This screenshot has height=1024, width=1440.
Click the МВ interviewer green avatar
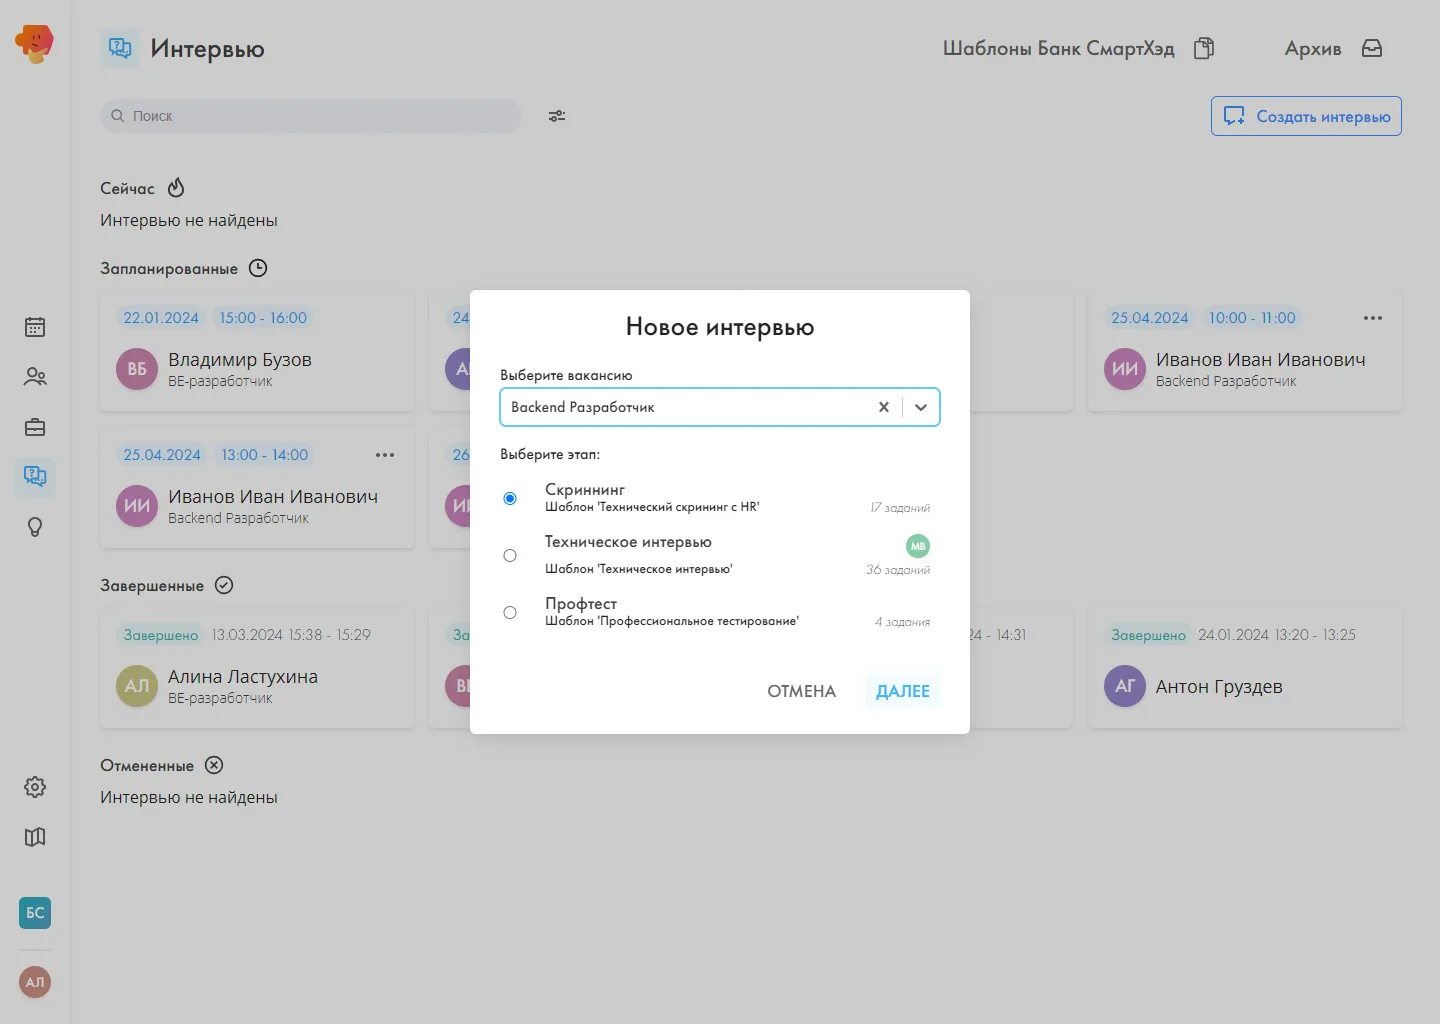coord(918,546)
